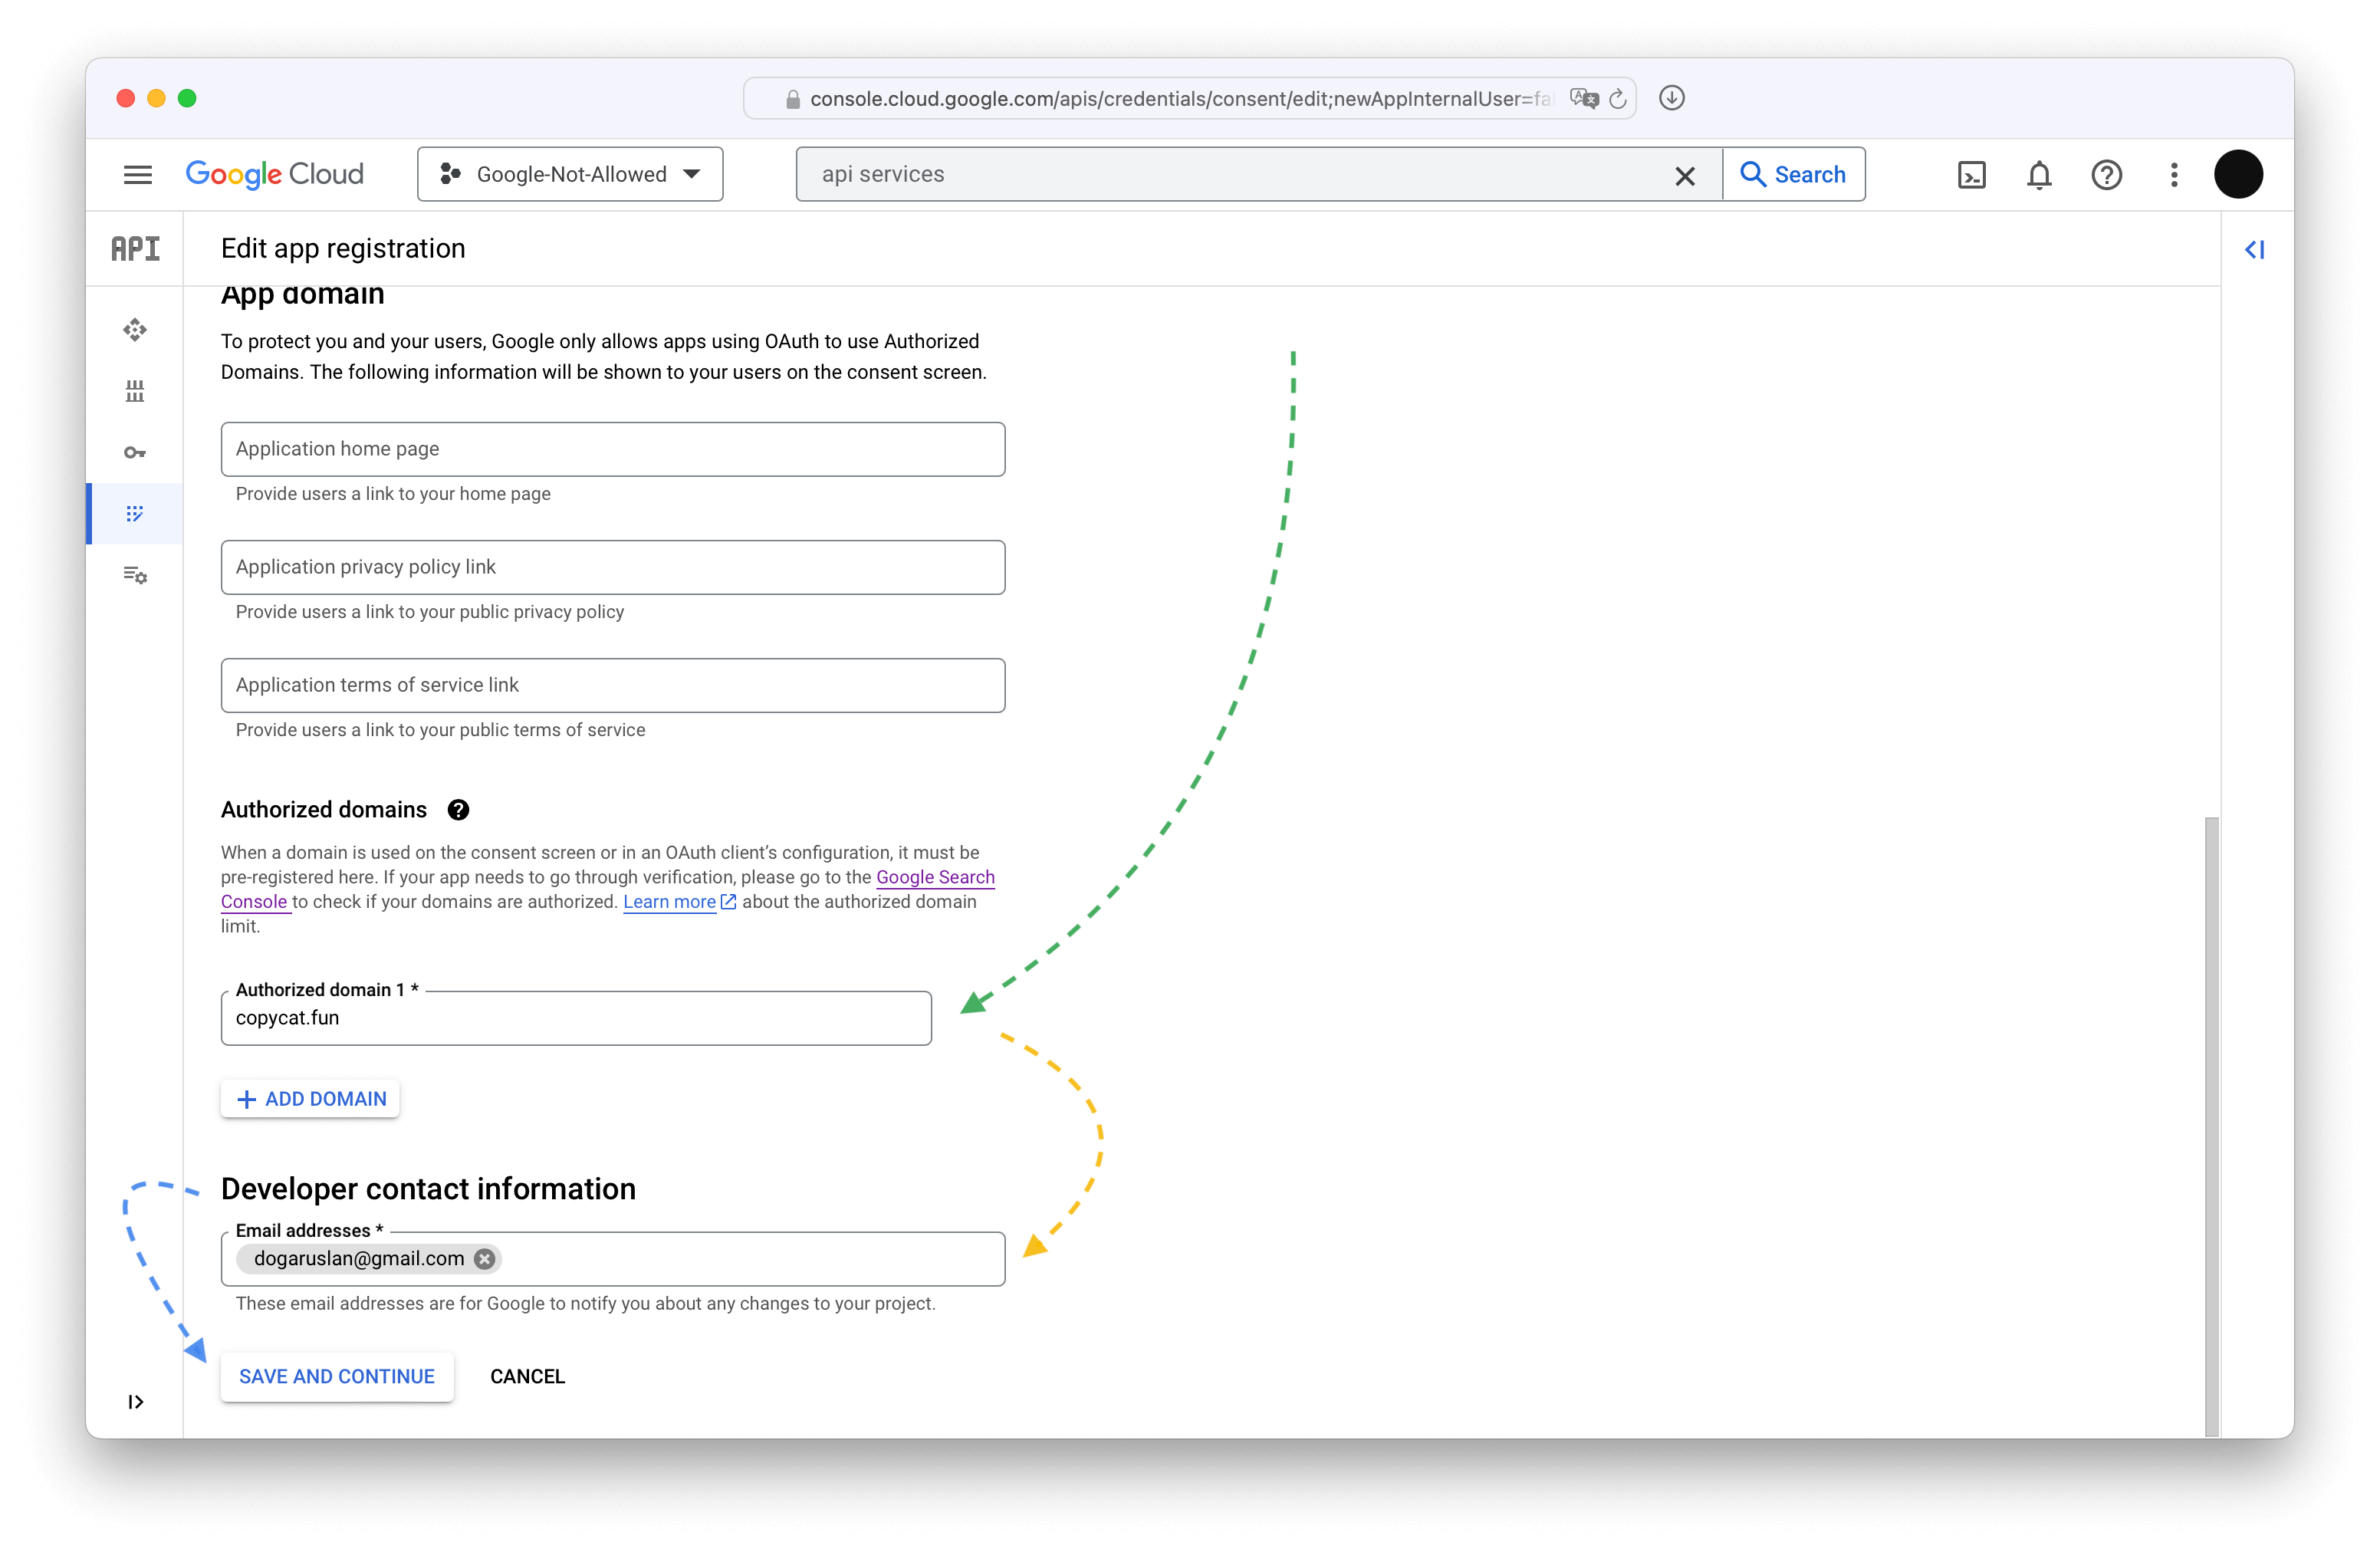This screenshot has width=2380, height=1552.
Task: Open the Learn more link
Action: click(669, 902)
